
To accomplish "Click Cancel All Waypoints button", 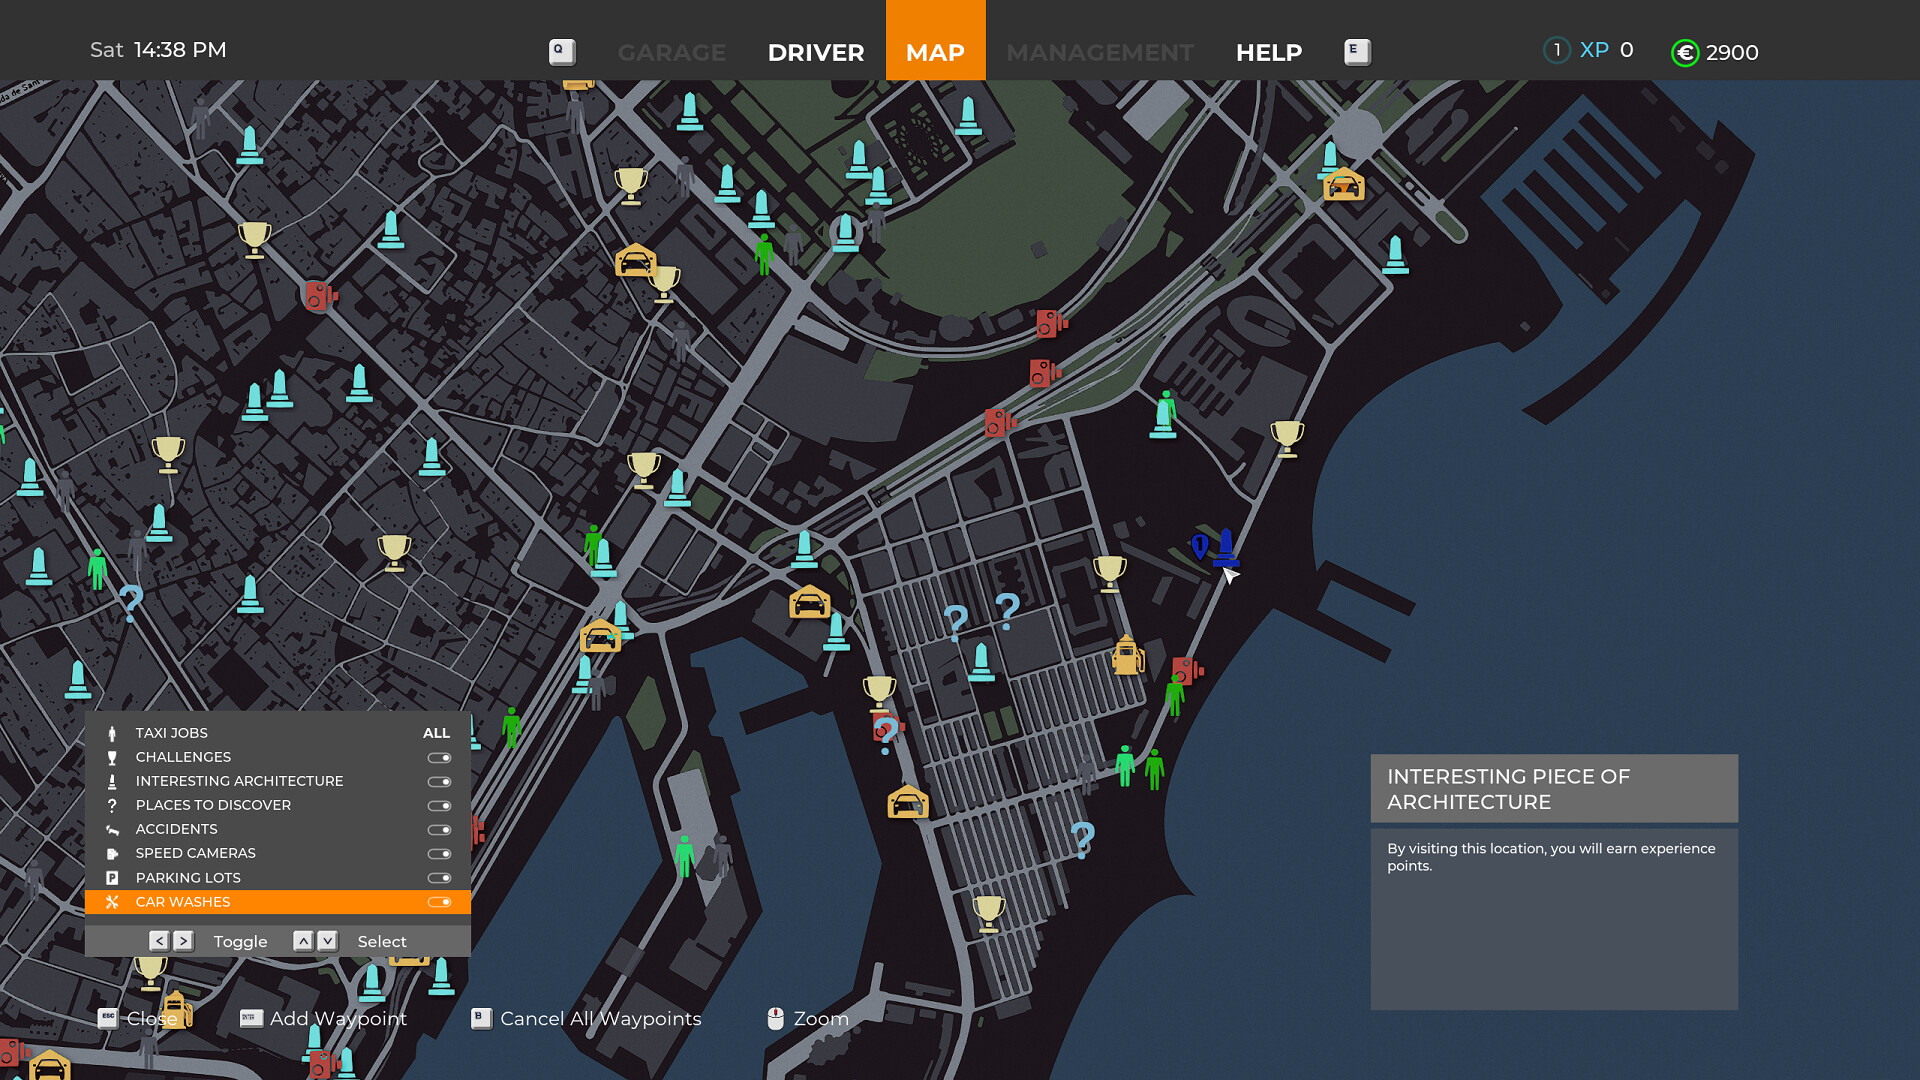I will (601, 1017).
